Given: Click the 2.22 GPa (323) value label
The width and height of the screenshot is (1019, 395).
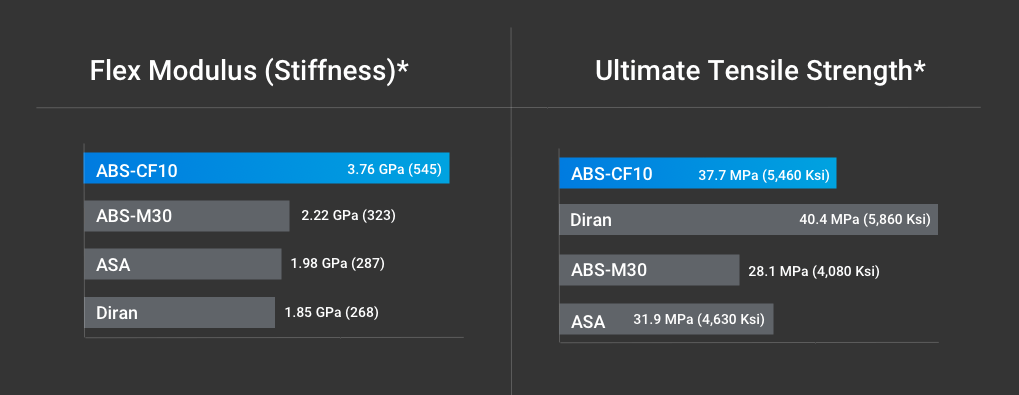Looking at the screenshot, I should [348, 216].
